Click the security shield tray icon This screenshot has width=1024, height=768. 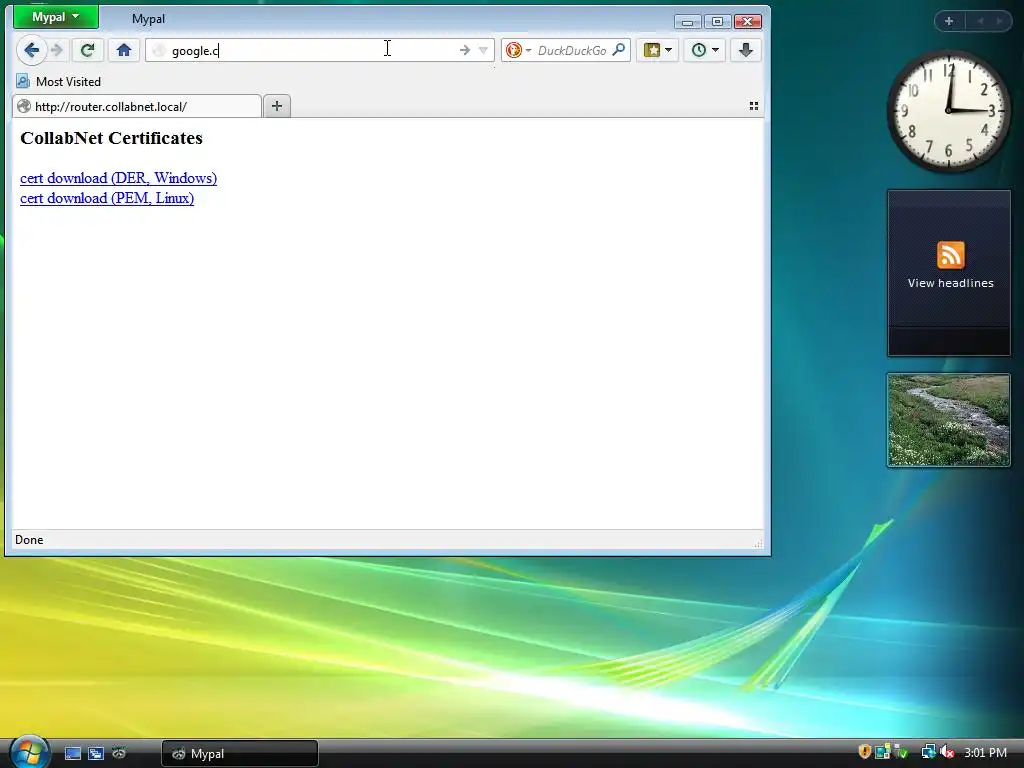pos(865,752)
